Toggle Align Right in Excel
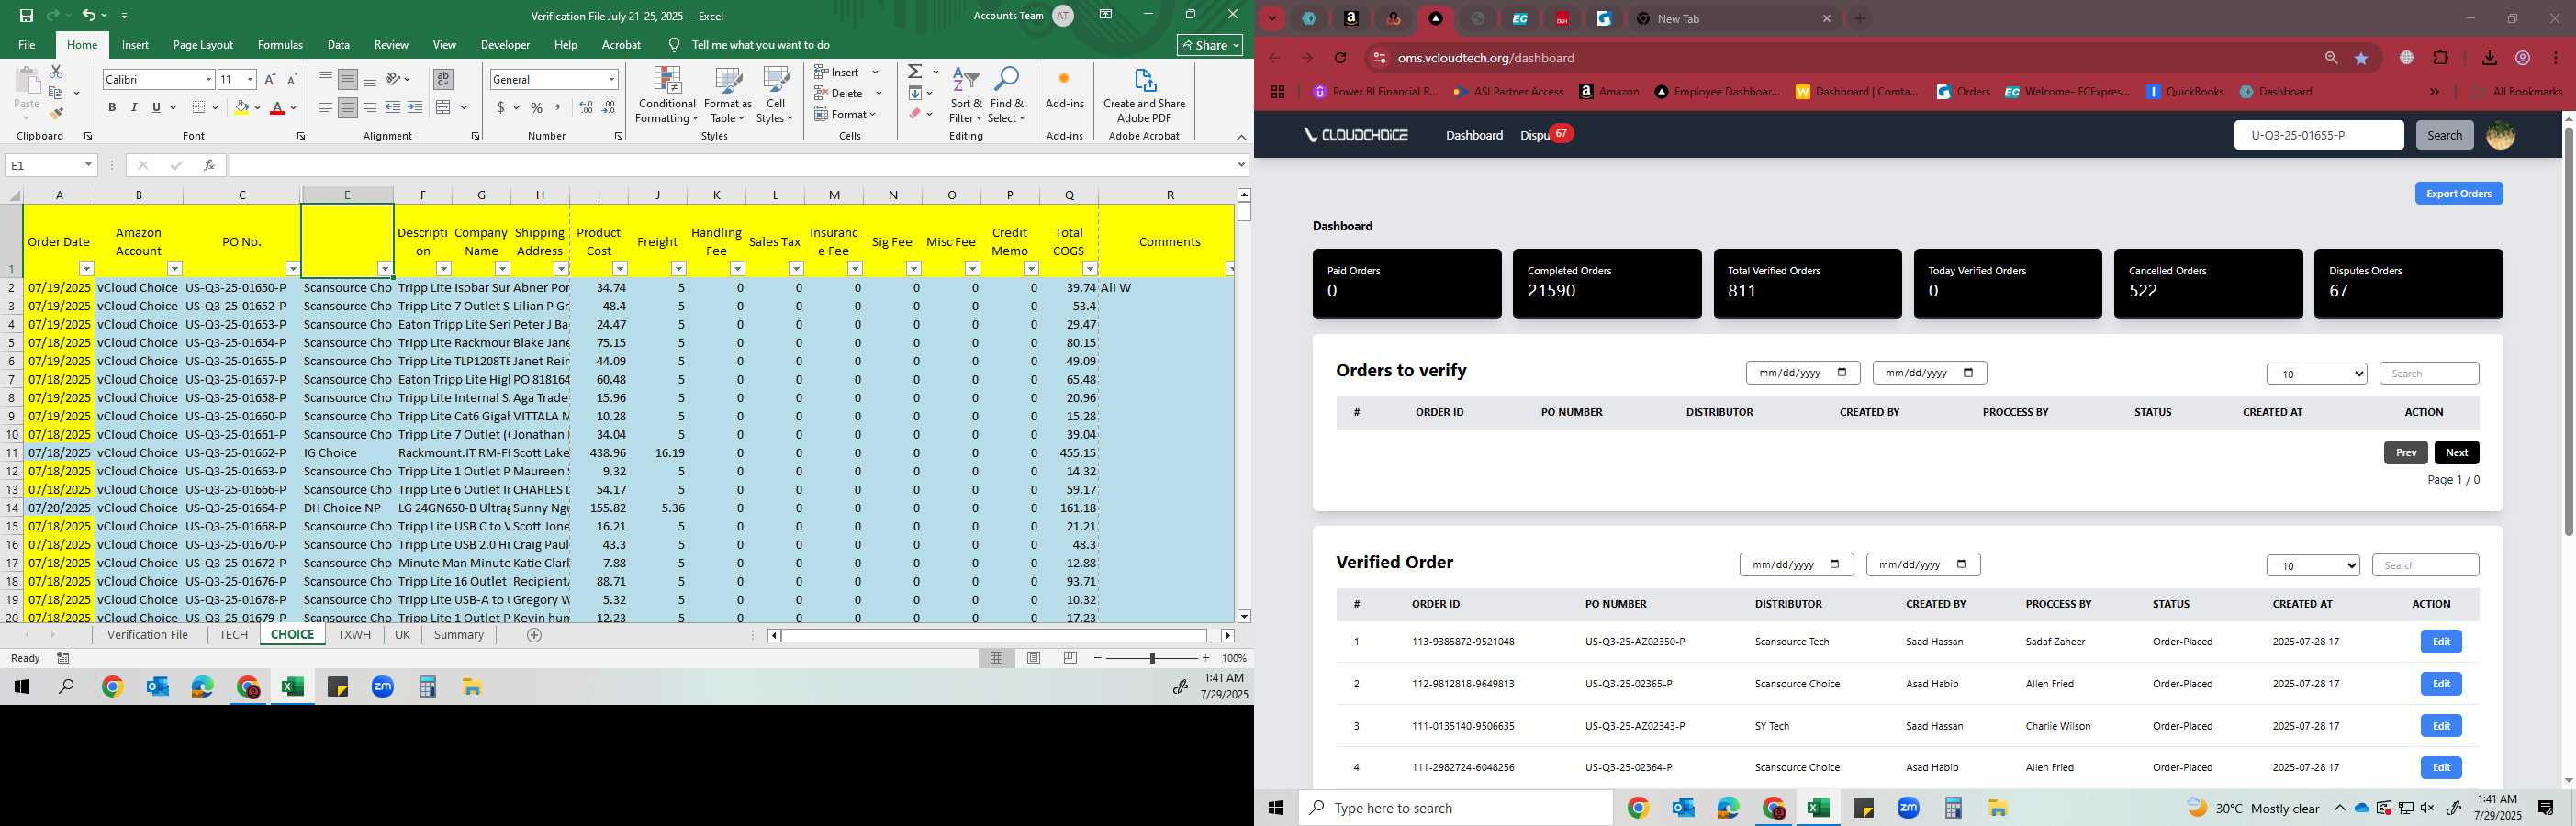The width and height of the screenshot is (2576, 826). click(370, 107)
